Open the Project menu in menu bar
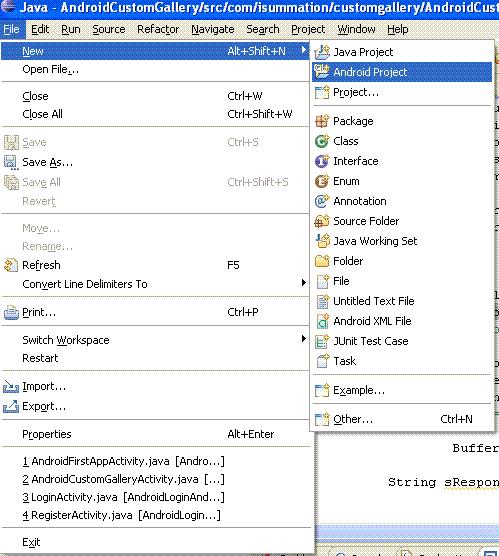 coord(308,29)
